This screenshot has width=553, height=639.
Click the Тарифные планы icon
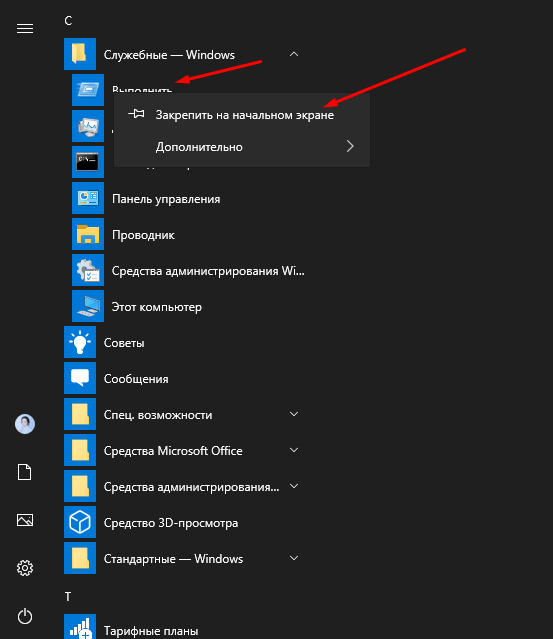80,628
